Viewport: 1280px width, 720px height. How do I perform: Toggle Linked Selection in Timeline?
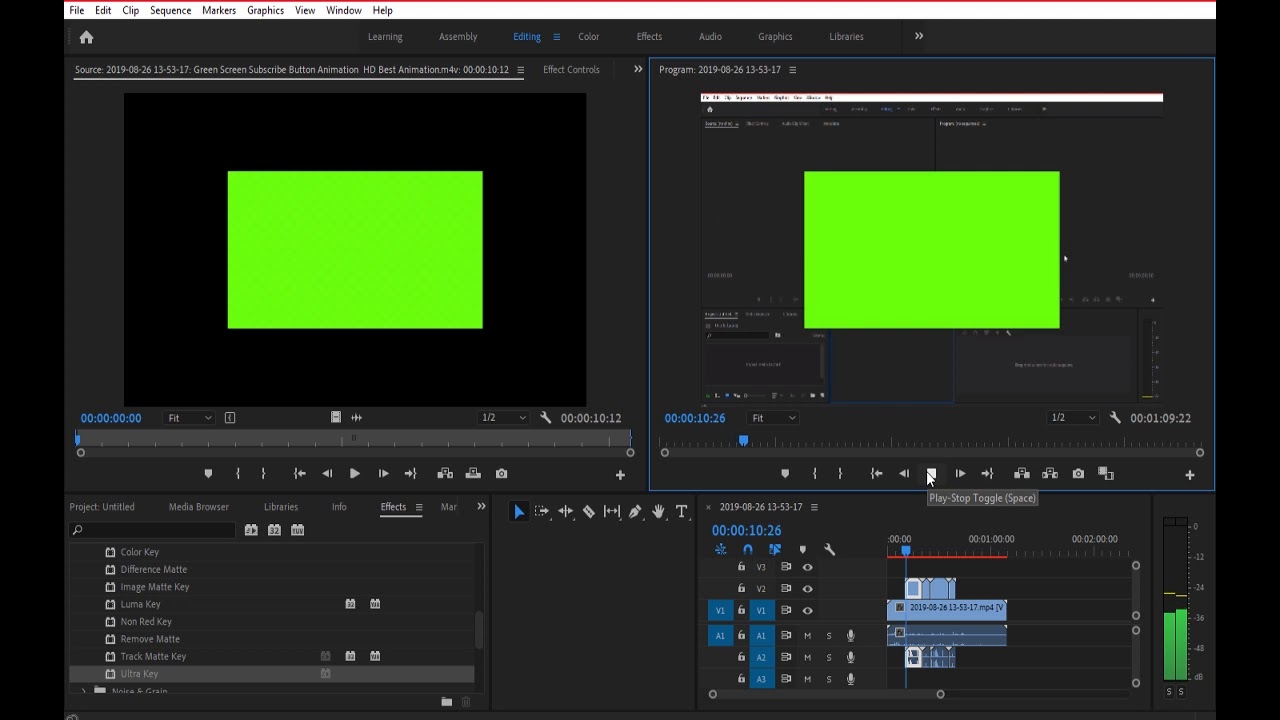pos(775,549)
